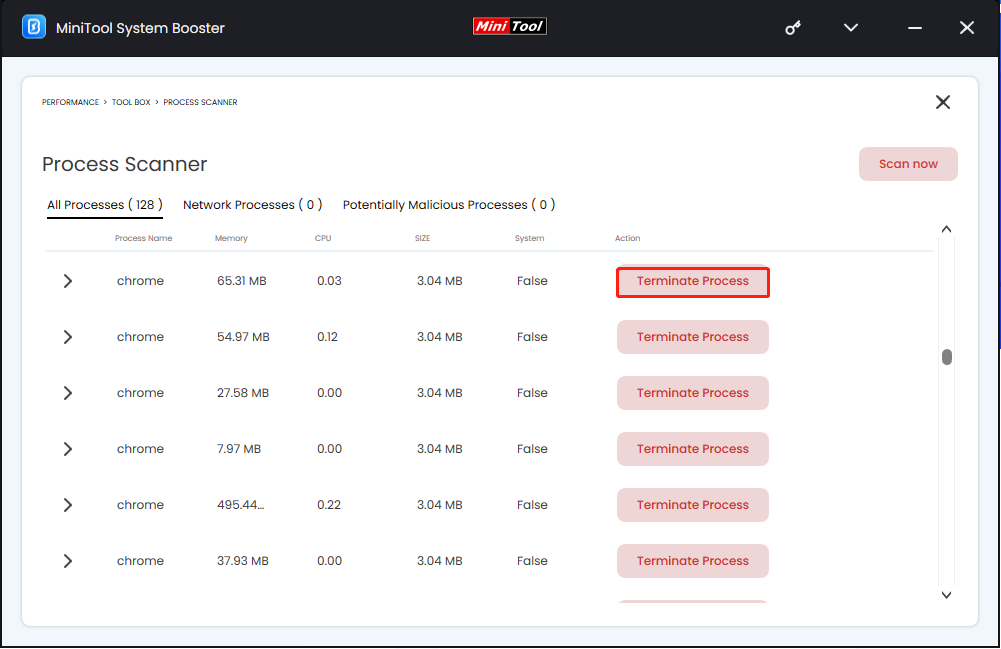1001x649 pixels.
Task: Expand the chrome 7.97 MB process row
Action: 68,449
